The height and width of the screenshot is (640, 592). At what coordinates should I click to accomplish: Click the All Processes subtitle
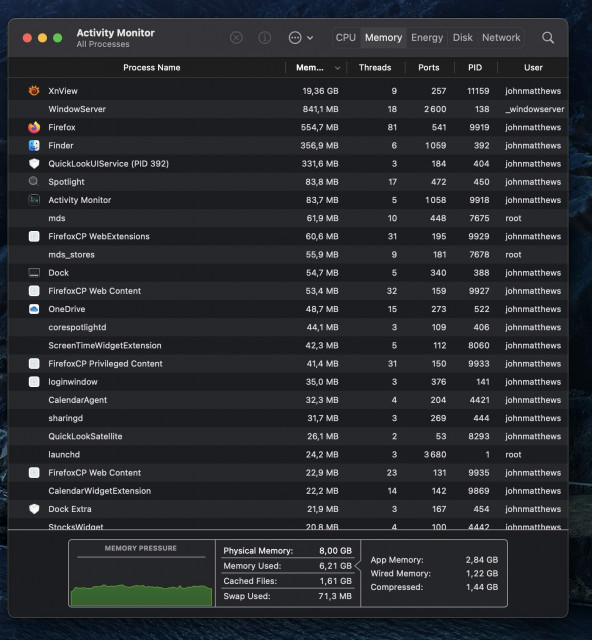[x=103, y=44]
